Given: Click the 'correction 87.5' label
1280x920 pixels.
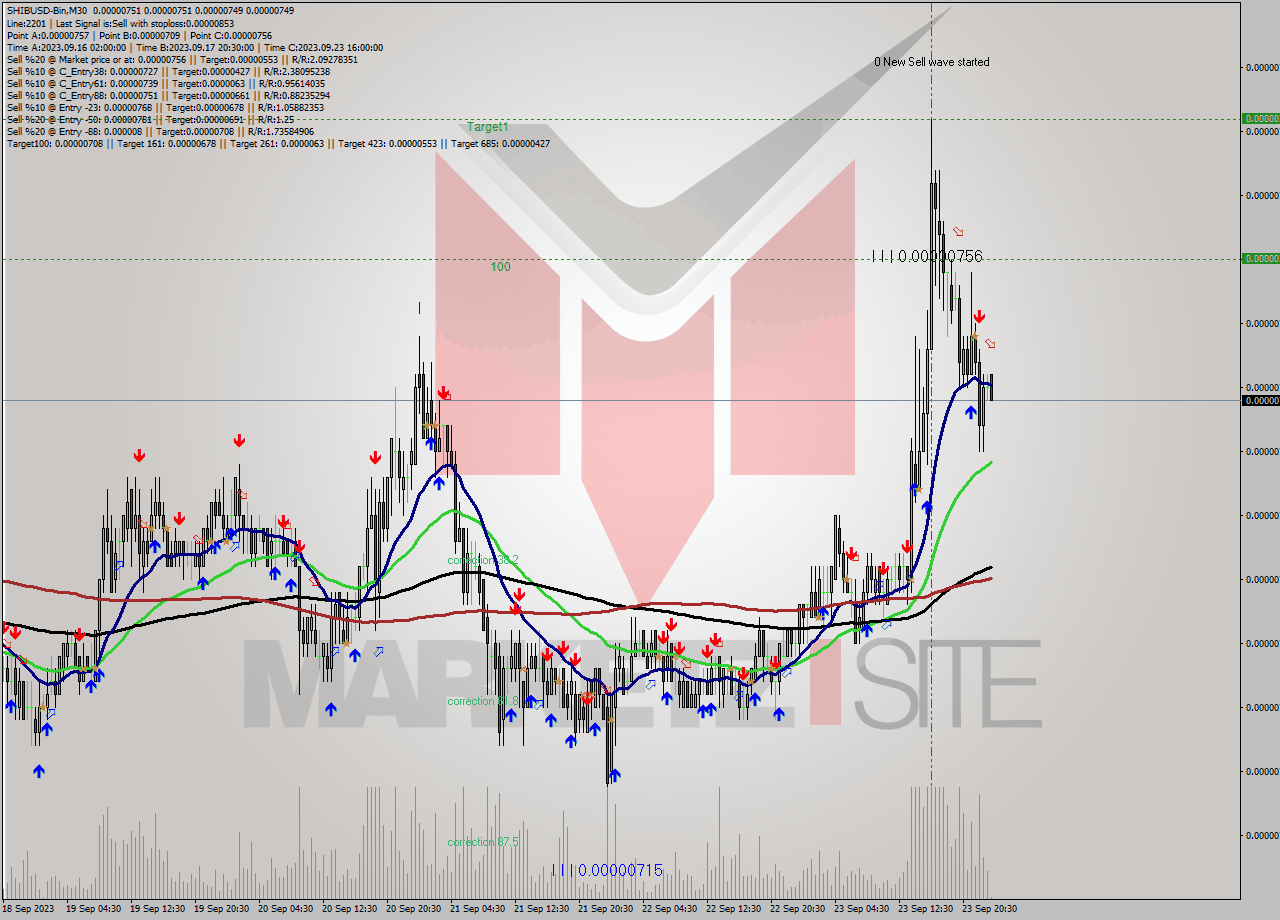Looking at the screenshot, I should [x=483, y=842].
